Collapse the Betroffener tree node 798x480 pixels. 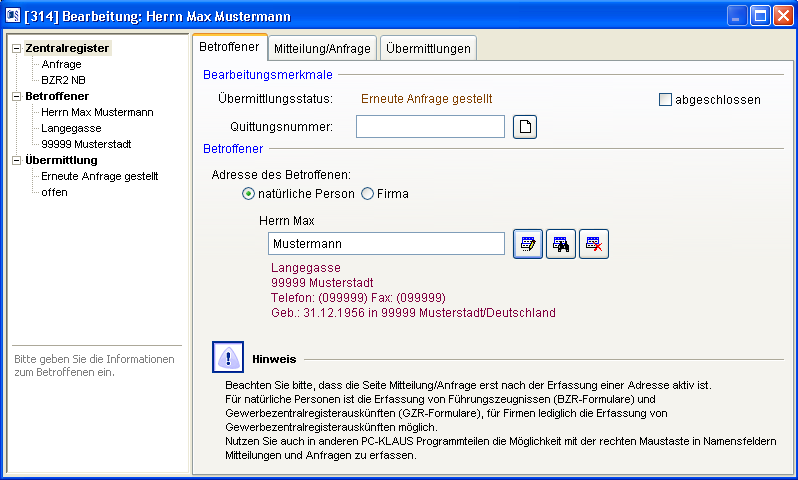pyautogui.click(x=16, y=96)
